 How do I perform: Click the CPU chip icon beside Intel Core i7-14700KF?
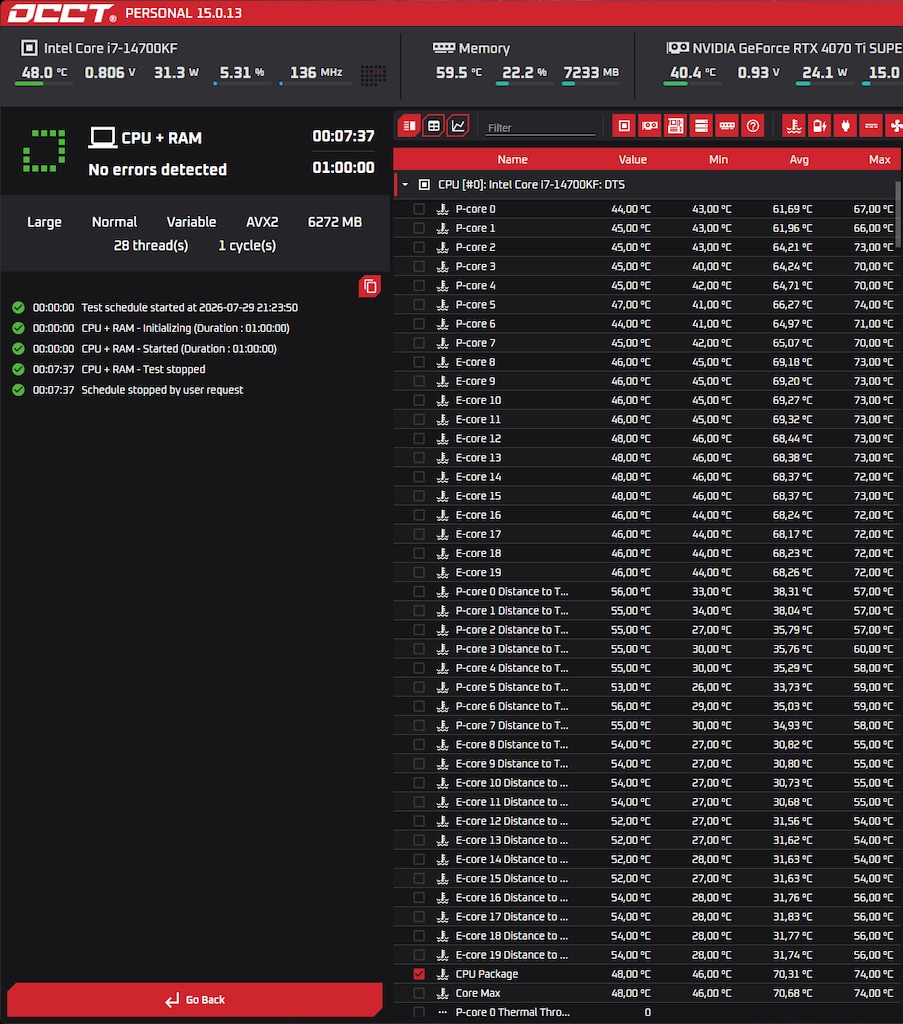coord(29,48)
